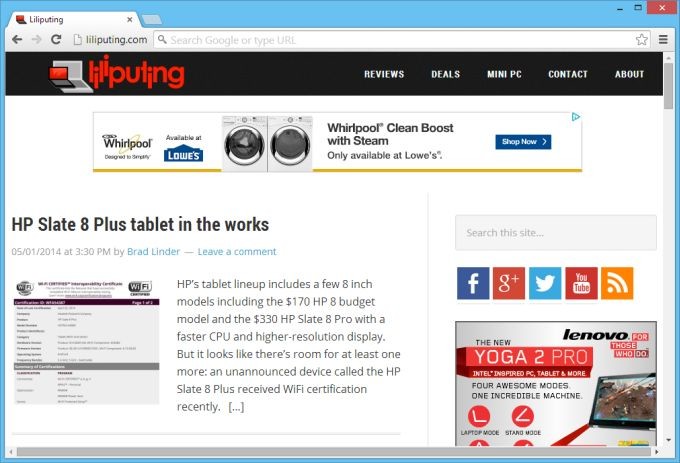Select Deals in the navigation bar
This screenshot has width=680, height=463.
click(445, 74)
